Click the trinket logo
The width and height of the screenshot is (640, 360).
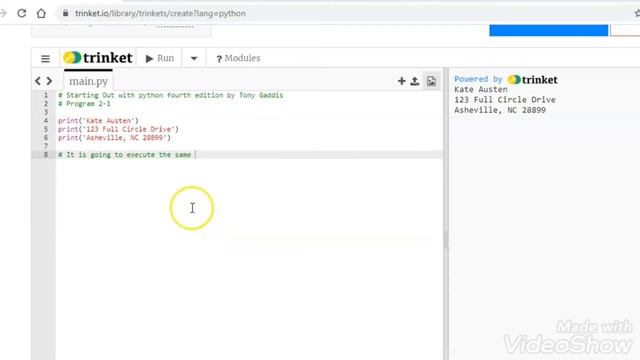(x=98, y=58)
